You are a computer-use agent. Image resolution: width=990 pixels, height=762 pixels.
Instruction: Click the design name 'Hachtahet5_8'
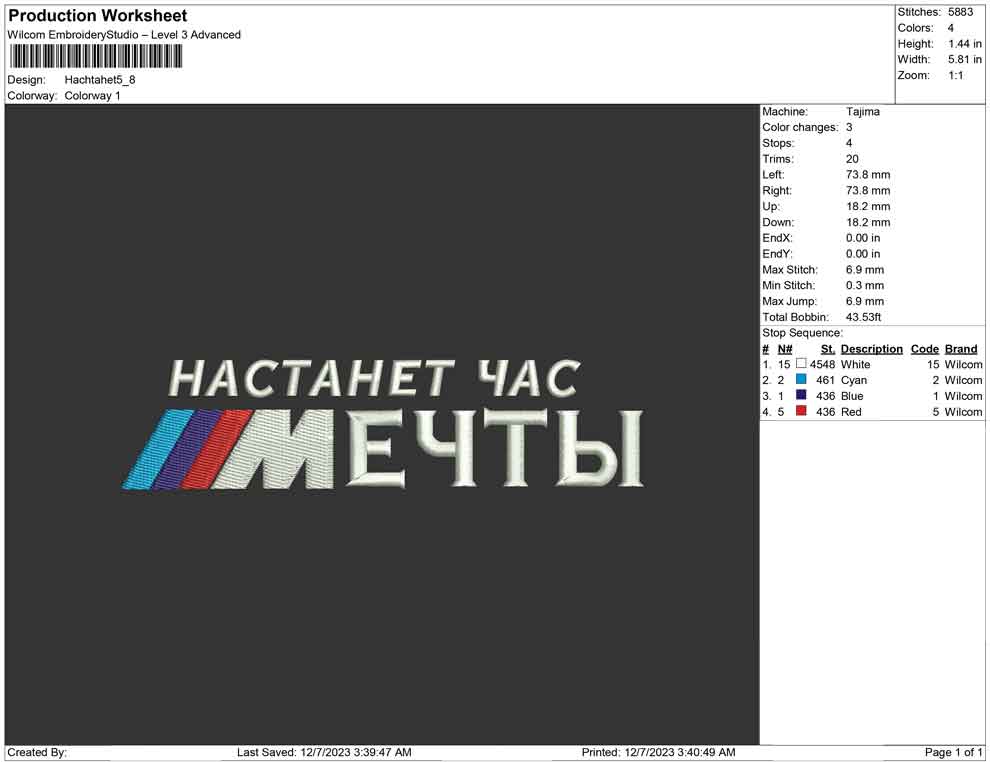[x=100, y=80]
